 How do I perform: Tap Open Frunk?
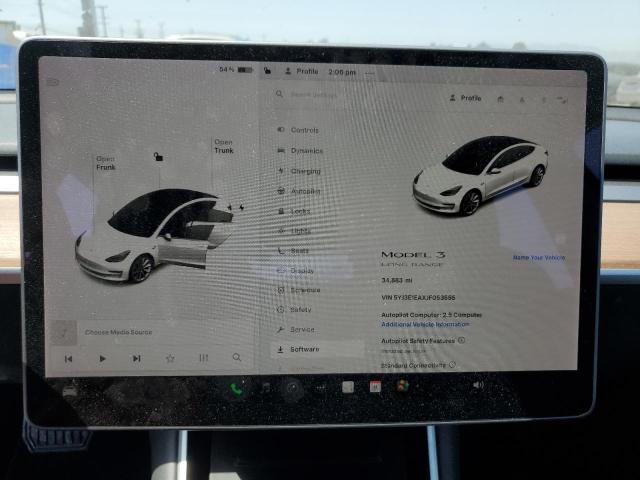click(106, 163)
